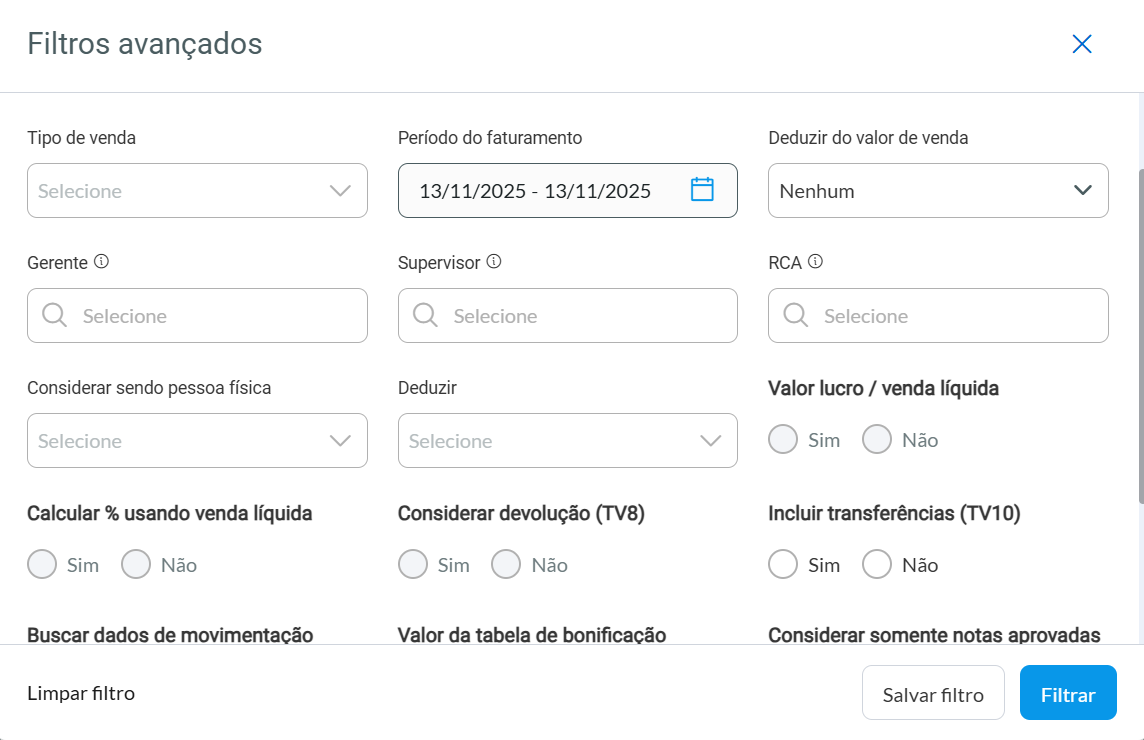Open the billing period calendar icon
The image size is (1144, 740).
tap(702, 189)
